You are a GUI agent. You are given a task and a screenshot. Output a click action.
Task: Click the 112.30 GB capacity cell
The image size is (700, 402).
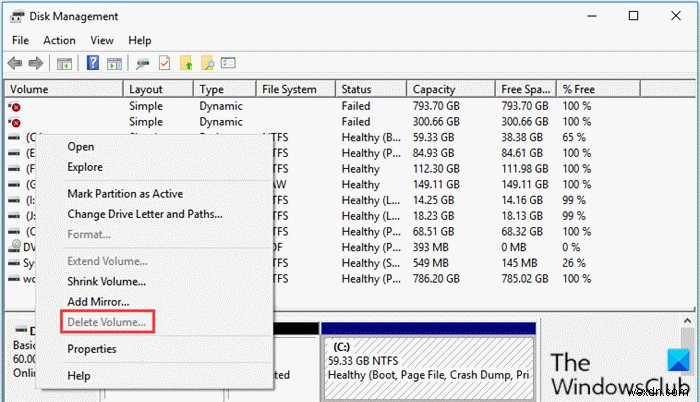436,169
